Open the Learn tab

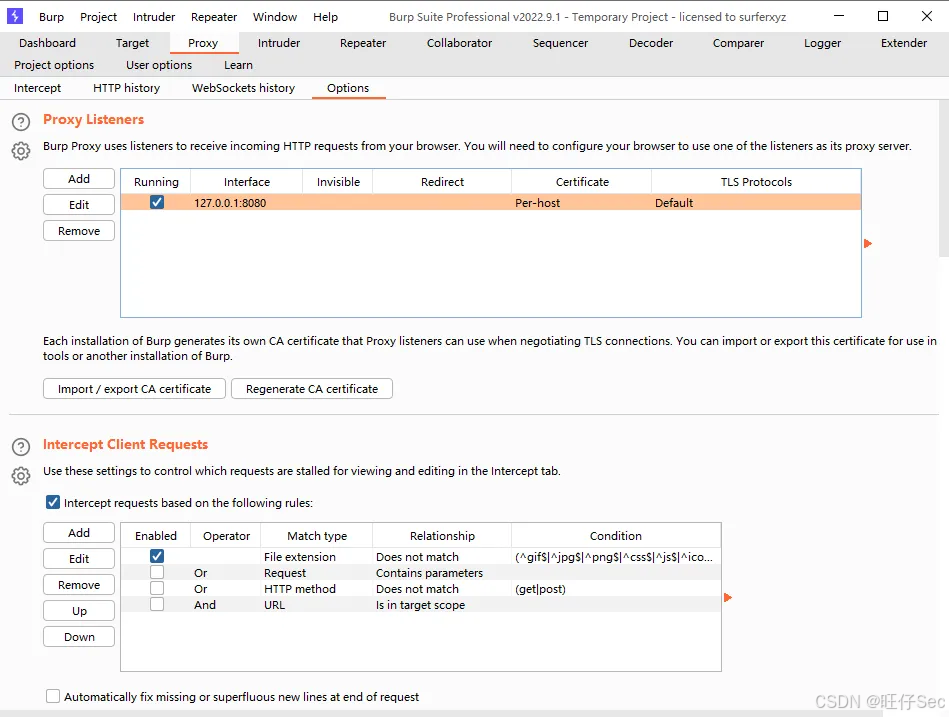238,65
